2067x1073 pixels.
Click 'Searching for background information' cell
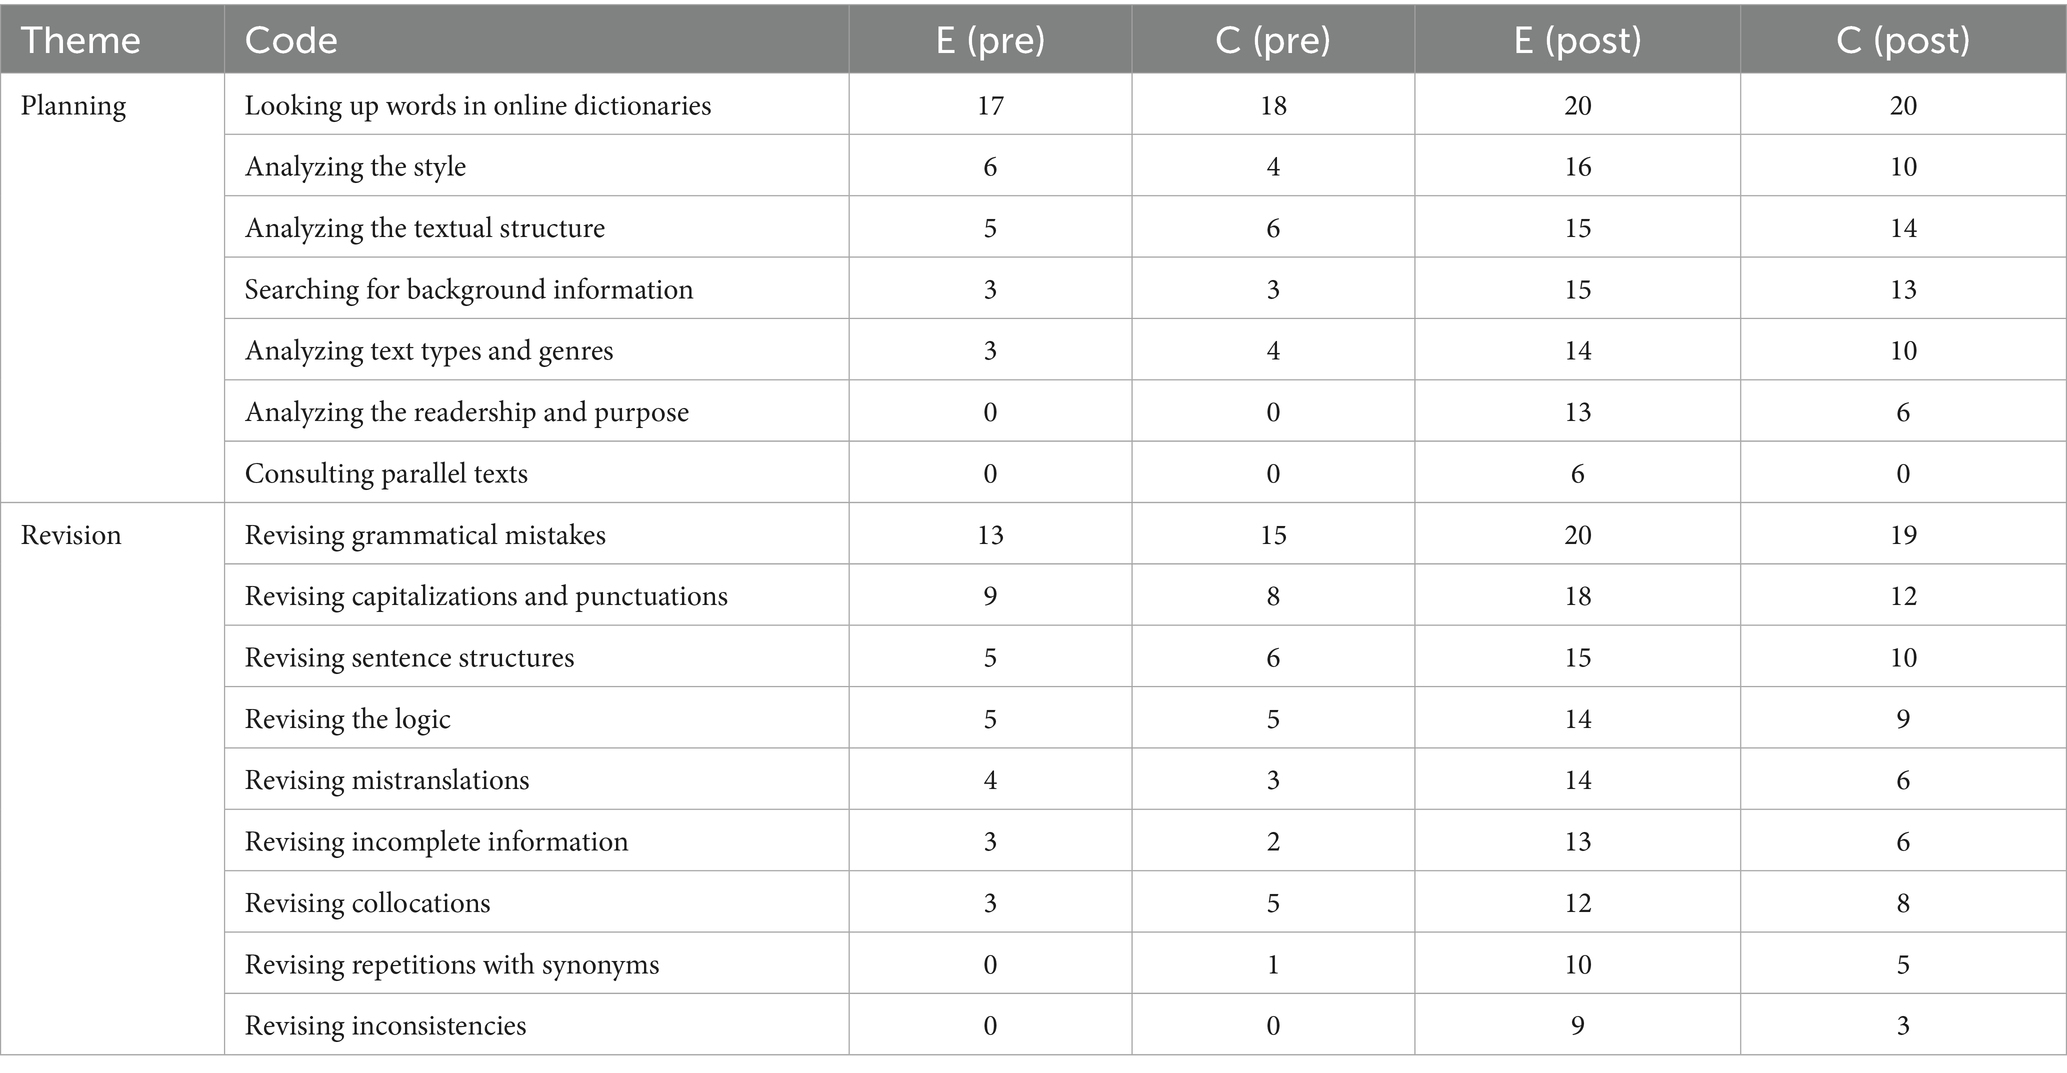pyautogui.click(x=469, y=290)
